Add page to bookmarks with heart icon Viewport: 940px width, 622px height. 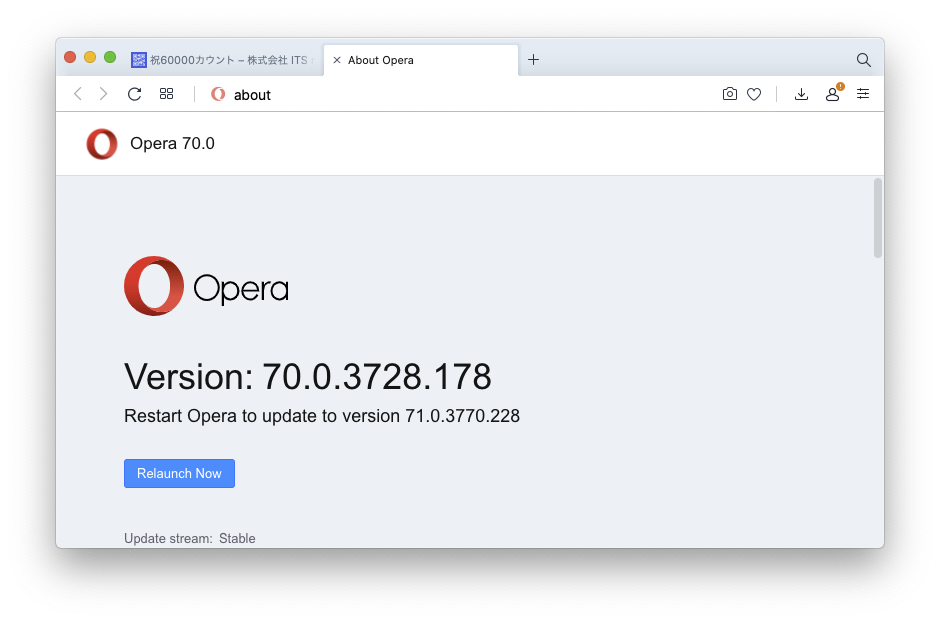coord(754,94)
